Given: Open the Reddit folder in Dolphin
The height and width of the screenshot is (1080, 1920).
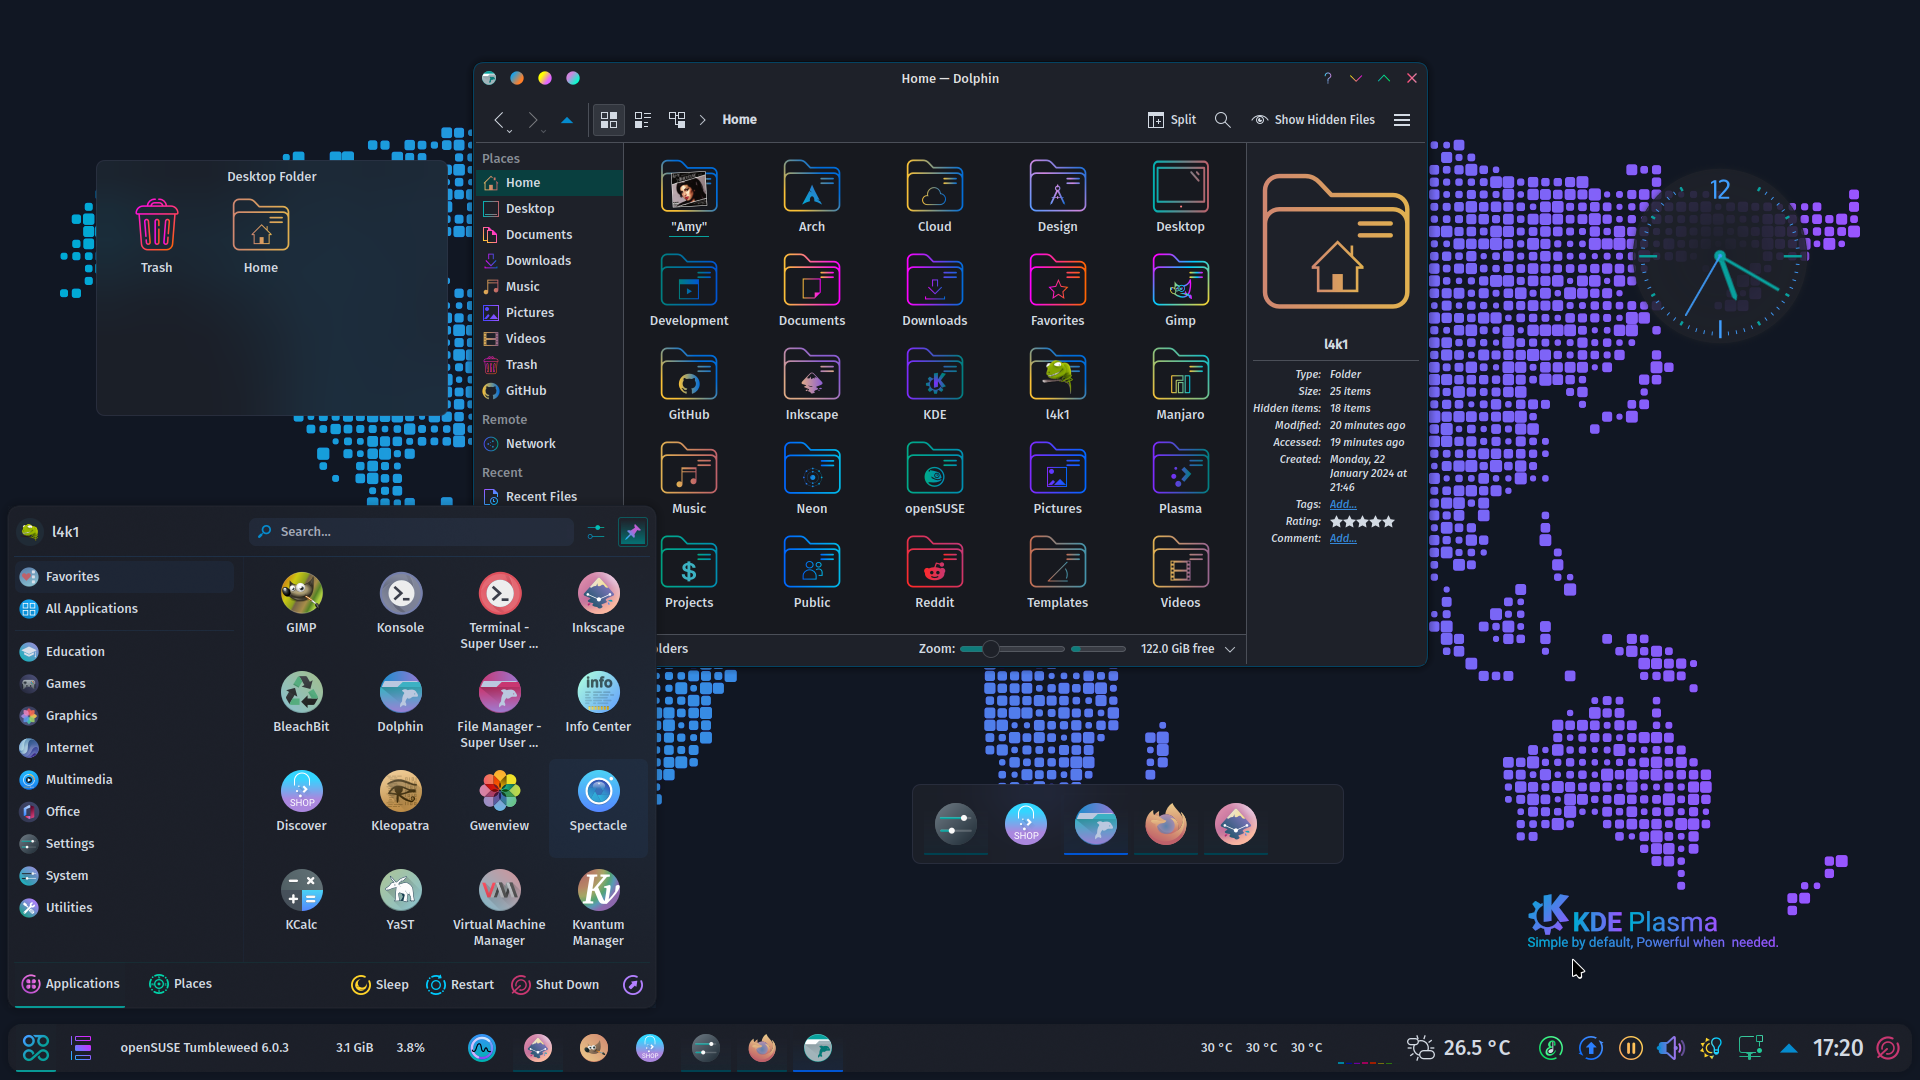Looking at the screenshot, I should click(x=934, y=572).
